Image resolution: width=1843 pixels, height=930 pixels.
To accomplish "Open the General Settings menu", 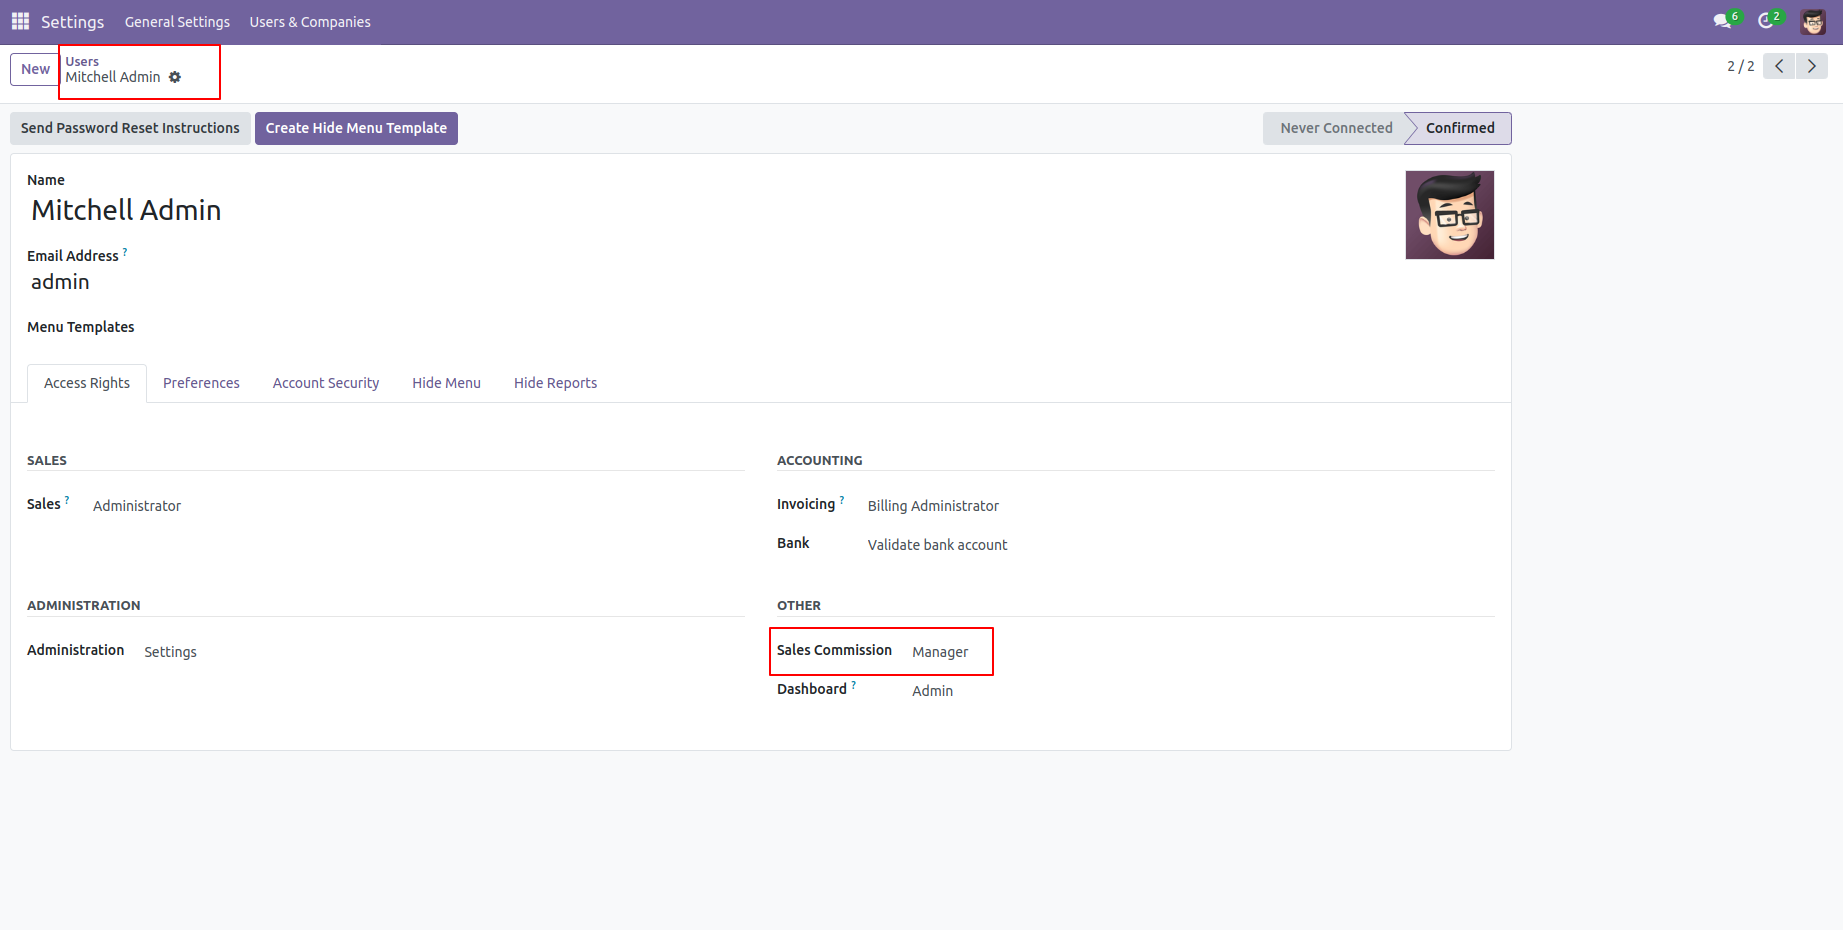I will point(177,22).
